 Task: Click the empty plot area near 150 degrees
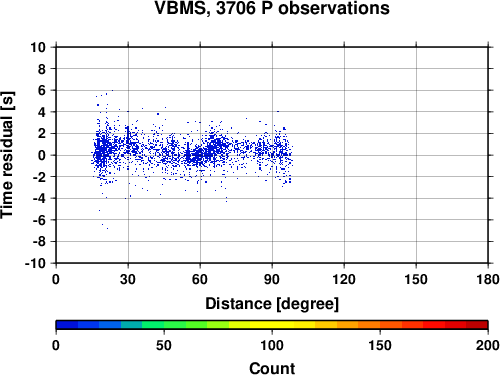(416, 155)
